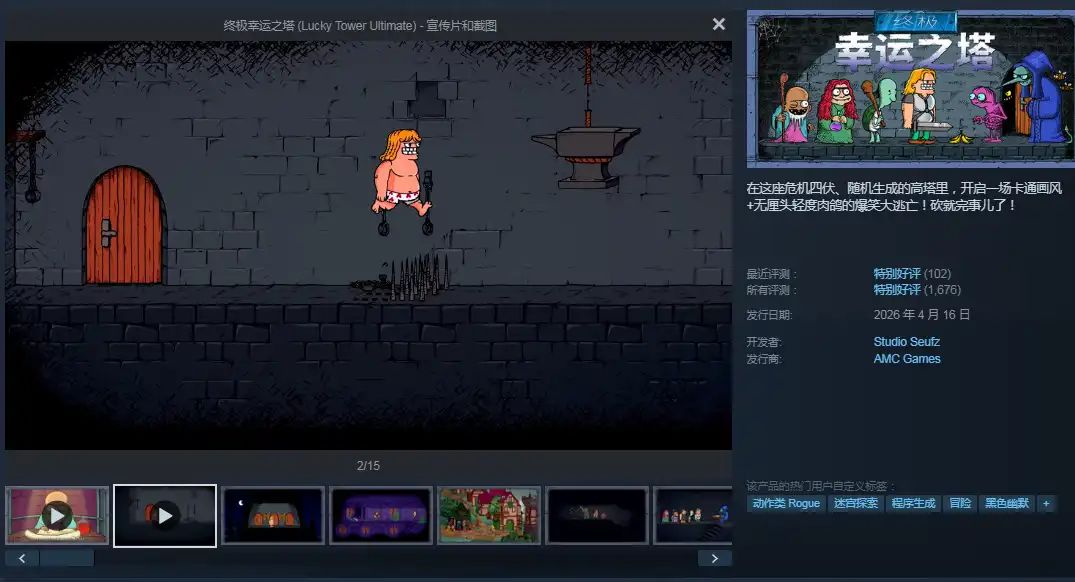Image resolution: width=1075 pixels, height=582 pixels.
Task: Click the thumbnail strip scrollbar handle
Action: tap(67, 558)
